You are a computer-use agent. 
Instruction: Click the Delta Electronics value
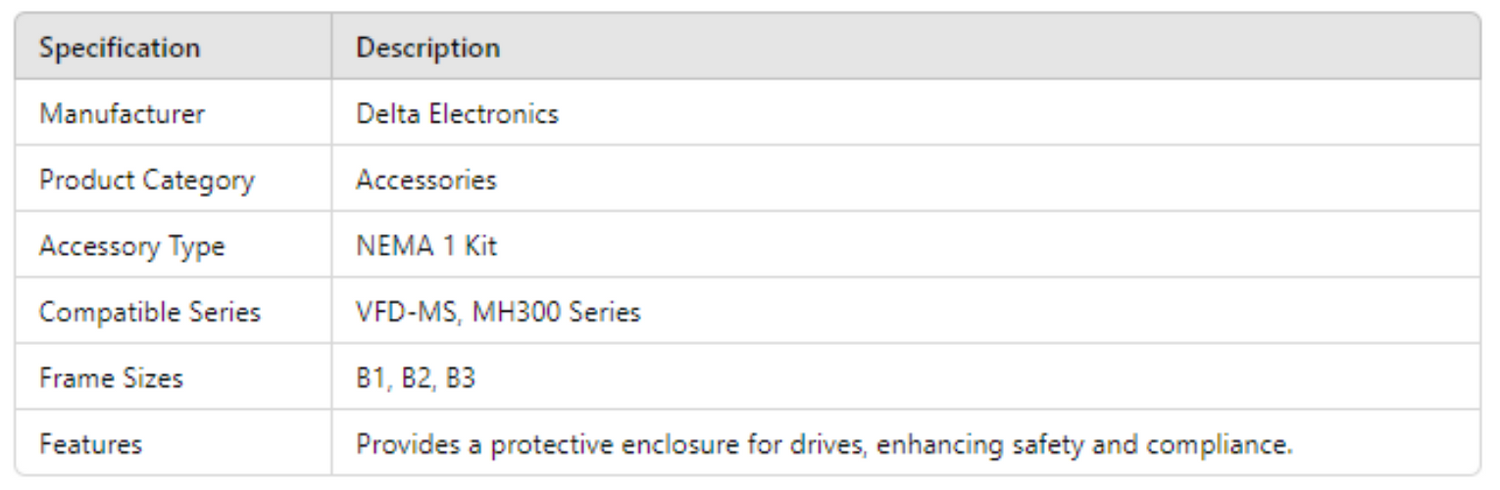coord(457,114)
